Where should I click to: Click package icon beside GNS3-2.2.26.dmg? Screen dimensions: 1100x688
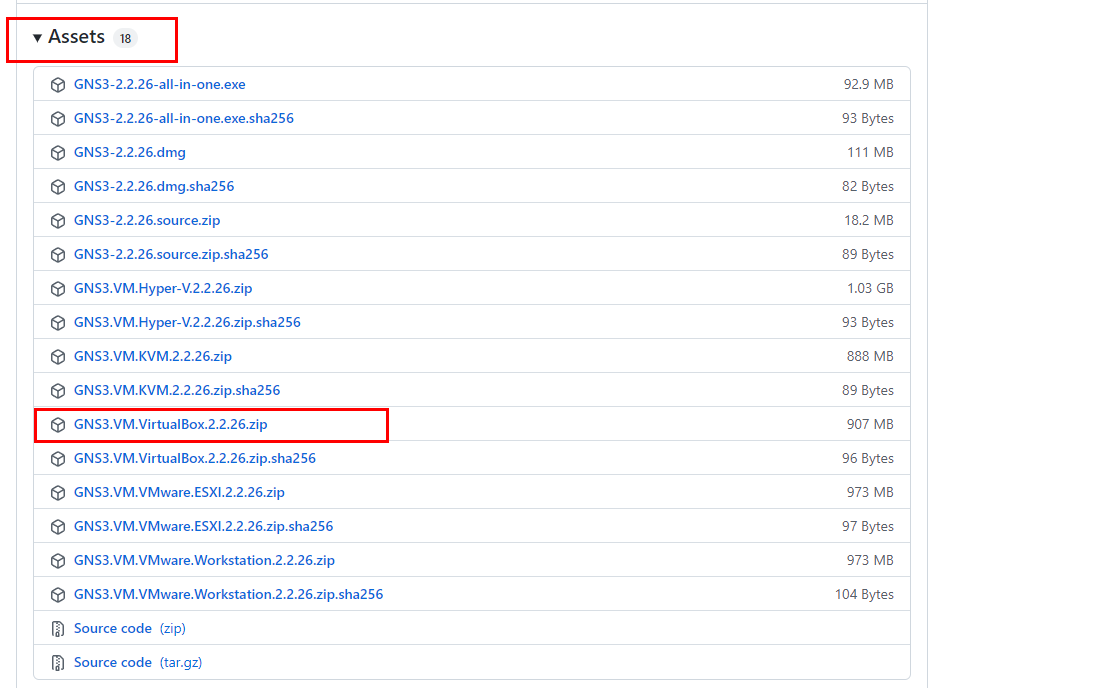tap(58, 153)
